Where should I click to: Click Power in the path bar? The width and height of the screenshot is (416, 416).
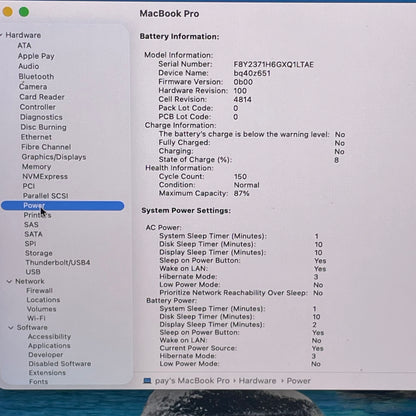298,381
